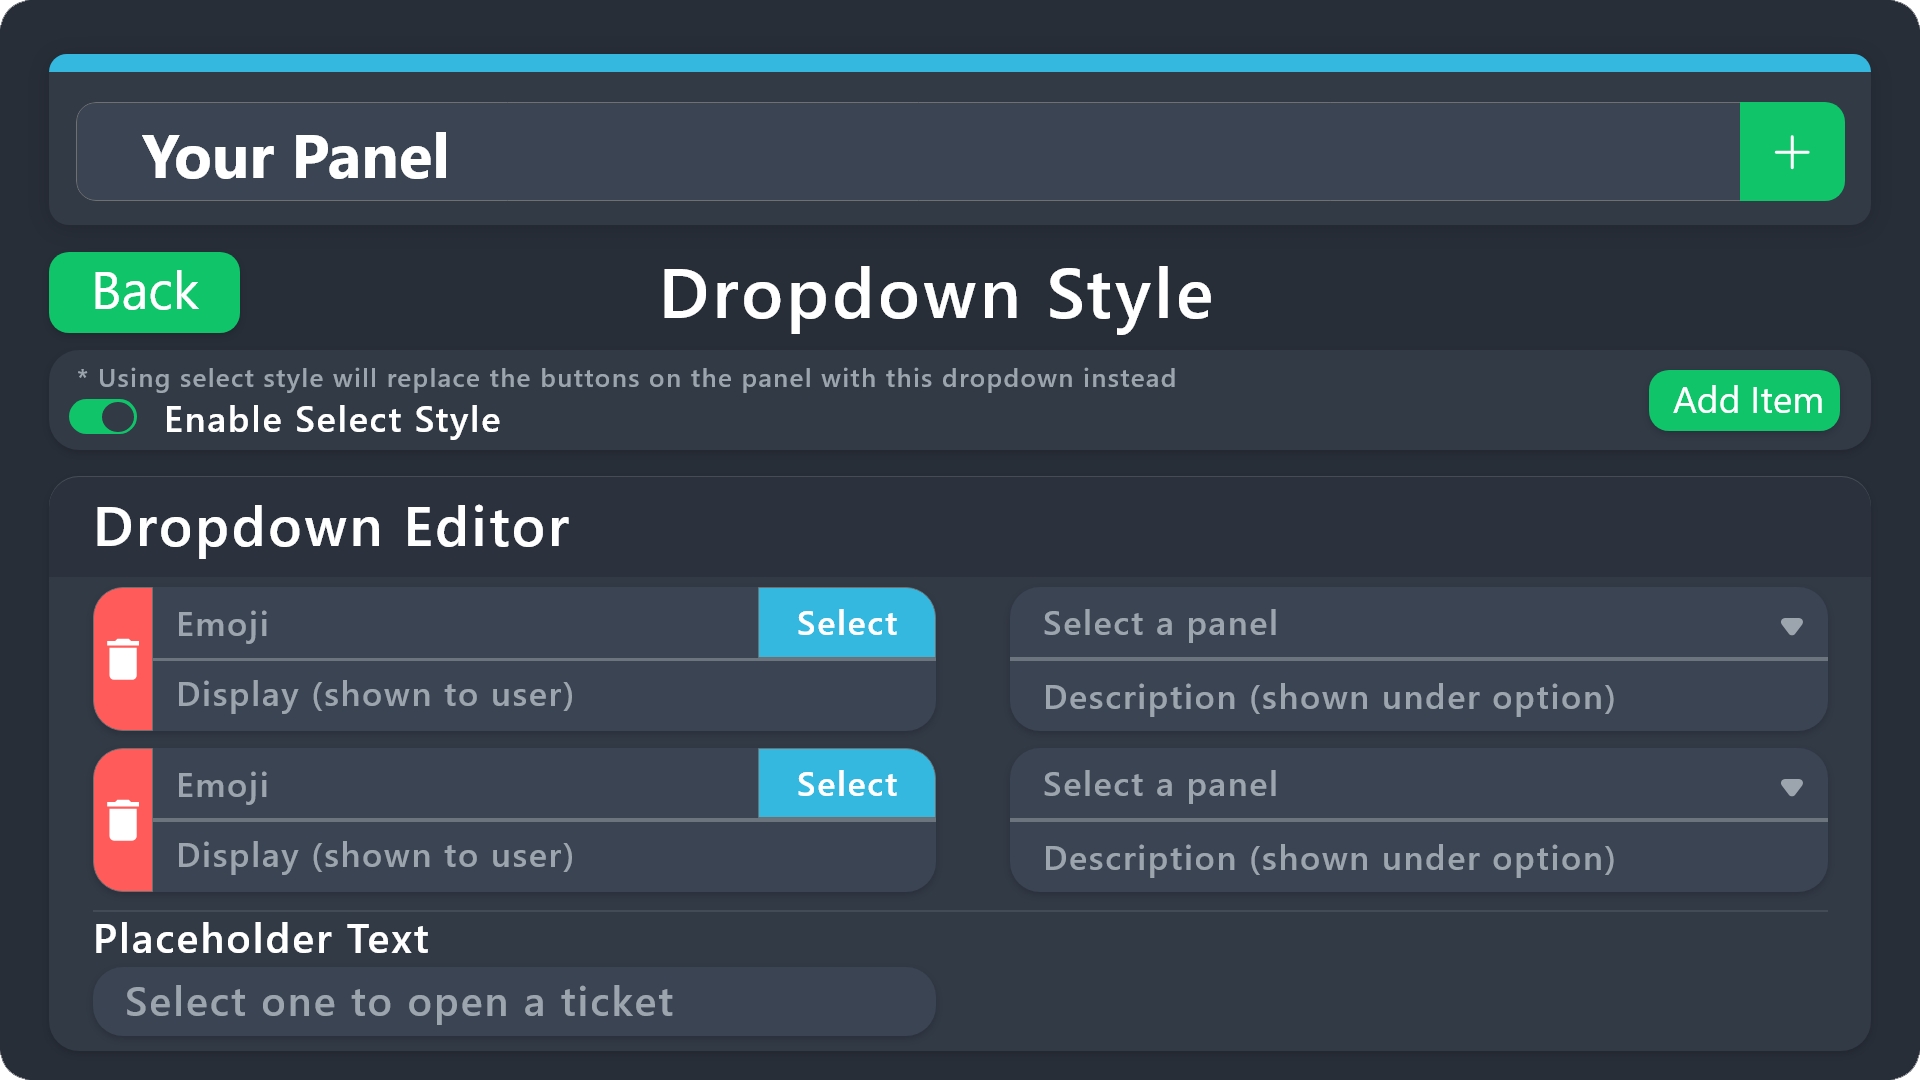Viewport: 1920px width, 1080px height.
Task: Select an emoji for the second item
Action: point(847,784)
